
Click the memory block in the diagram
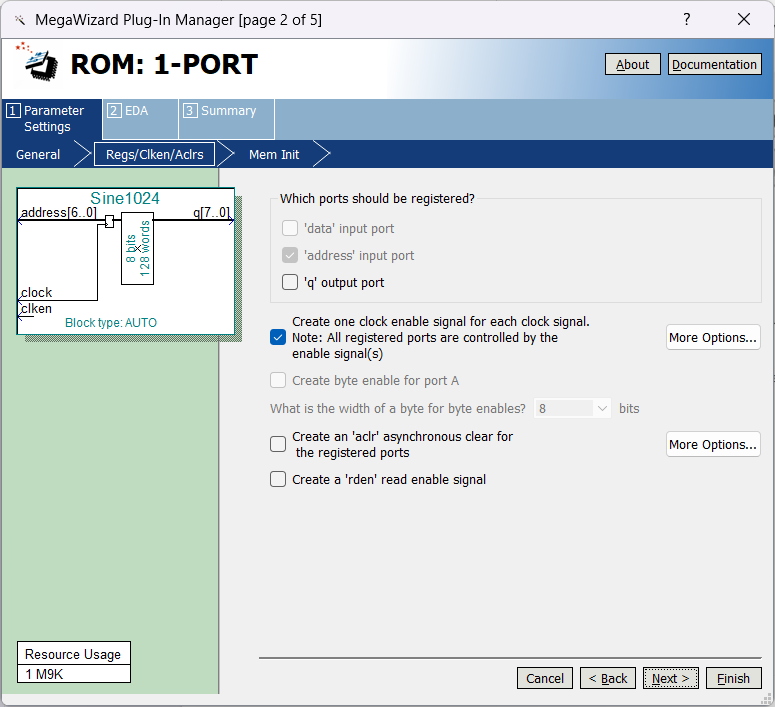[x=137, y=249]
